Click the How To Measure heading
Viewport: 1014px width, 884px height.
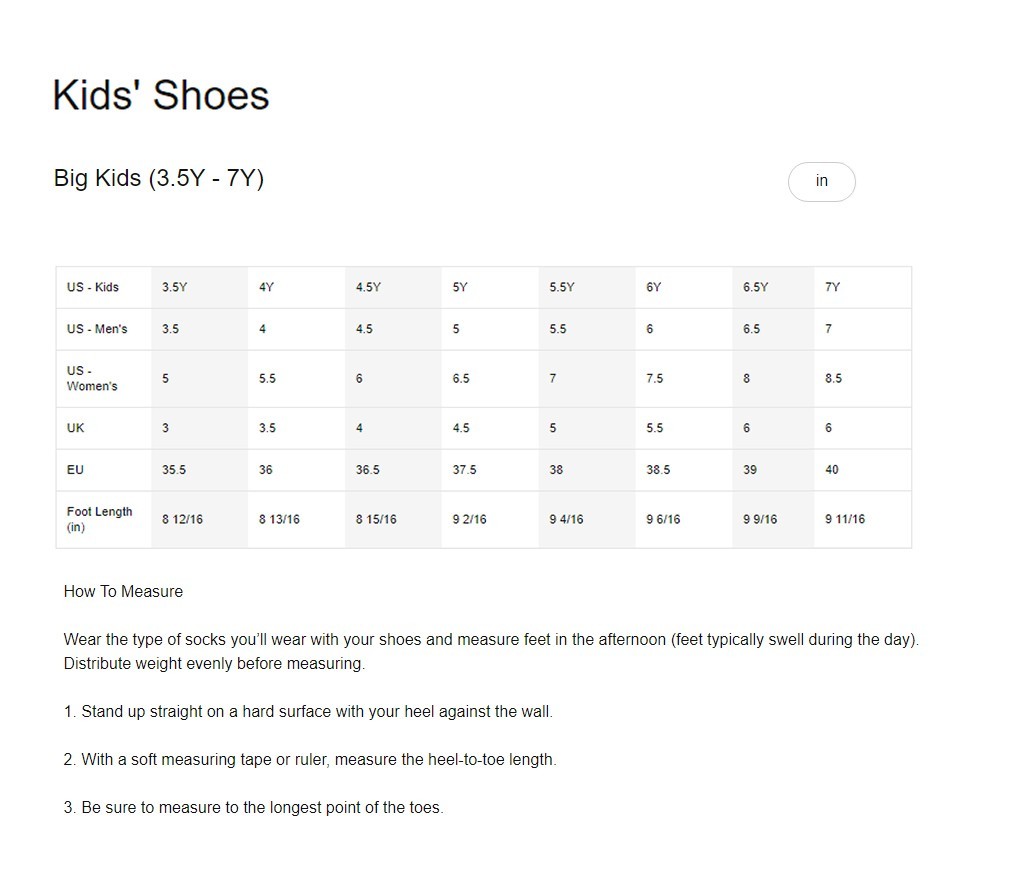[123, 591]
